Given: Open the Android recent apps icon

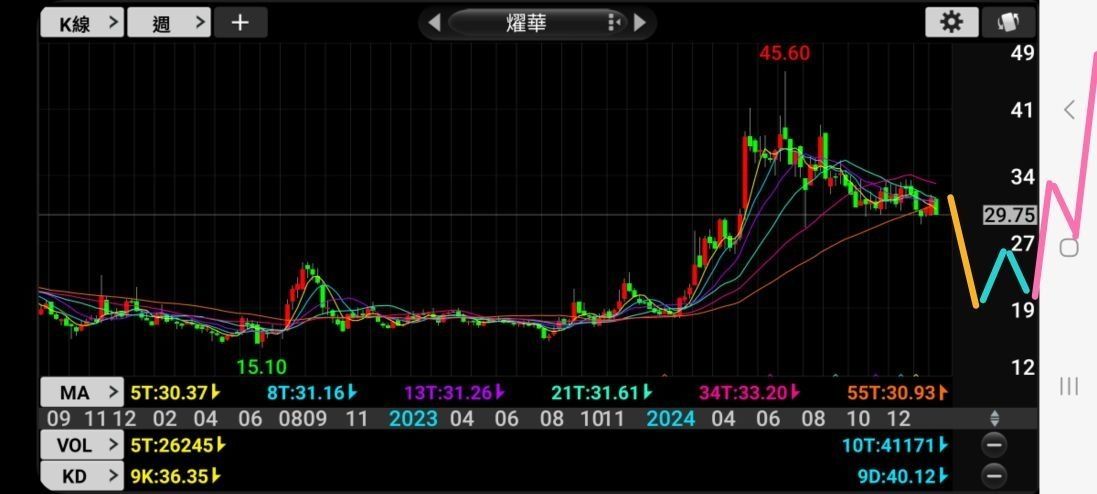Looking at the screenshot, I should pos(1068,386).
